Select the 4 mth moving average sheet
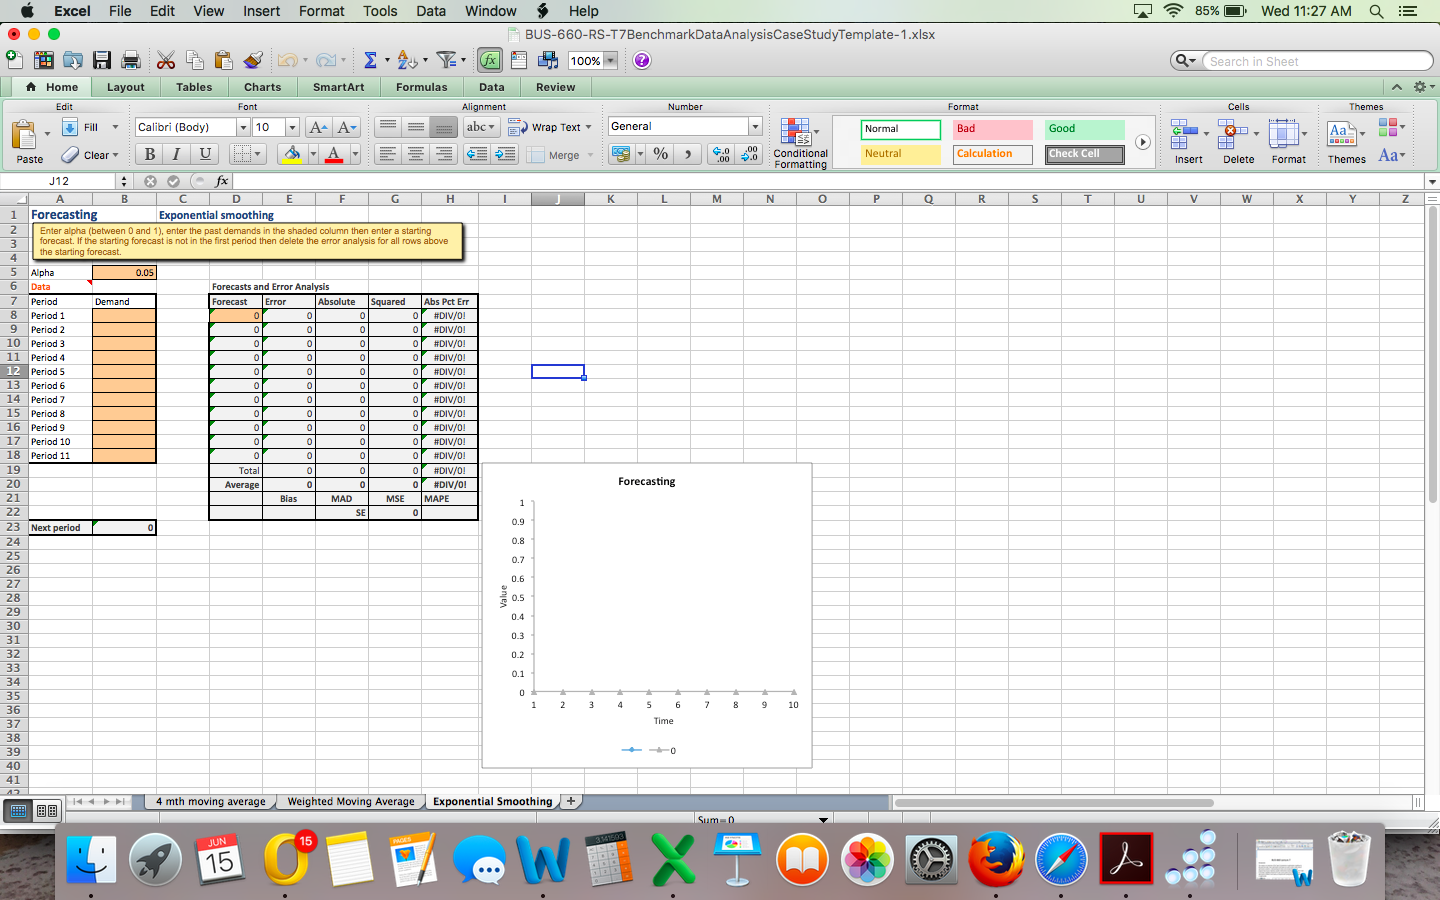 click(211, 801)
